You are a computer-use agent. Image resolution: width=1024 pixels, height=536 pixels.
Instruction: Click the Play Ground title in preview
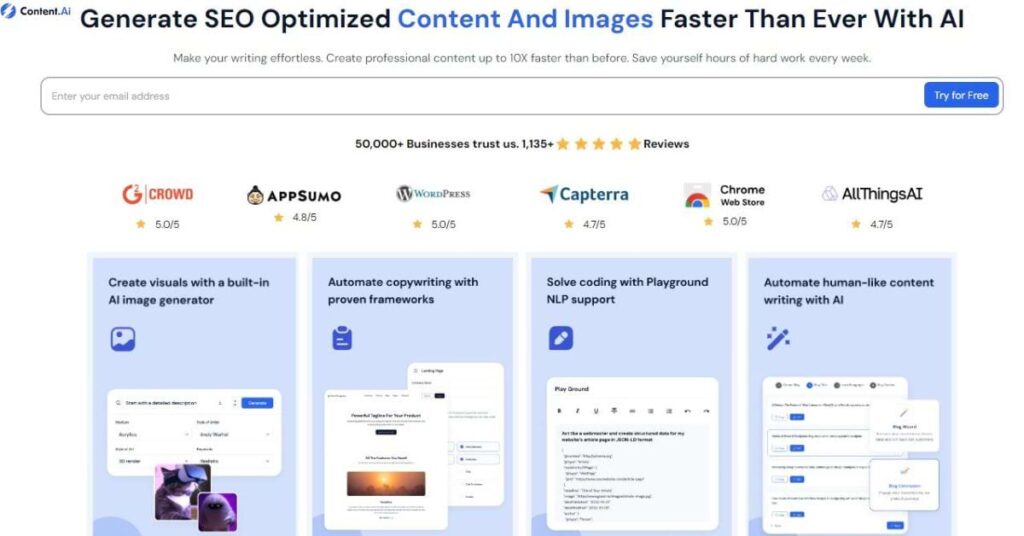[x=571, y=388]
